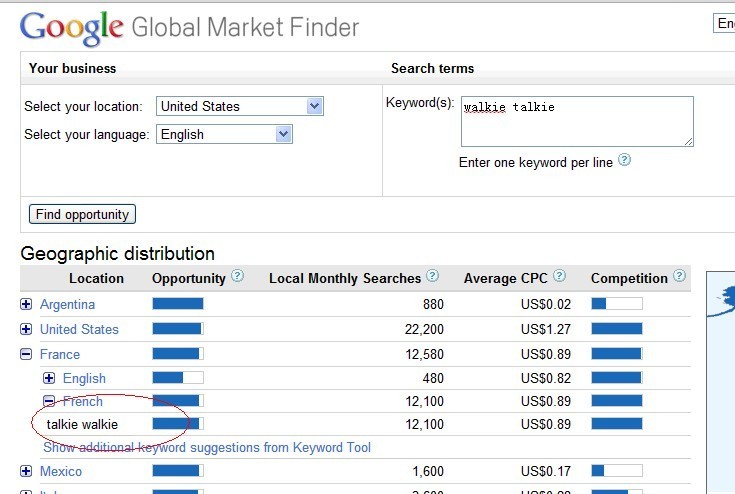Click the 22,200 searches value
The height and width of the screenshot is (494, 735).
point(424,329)
